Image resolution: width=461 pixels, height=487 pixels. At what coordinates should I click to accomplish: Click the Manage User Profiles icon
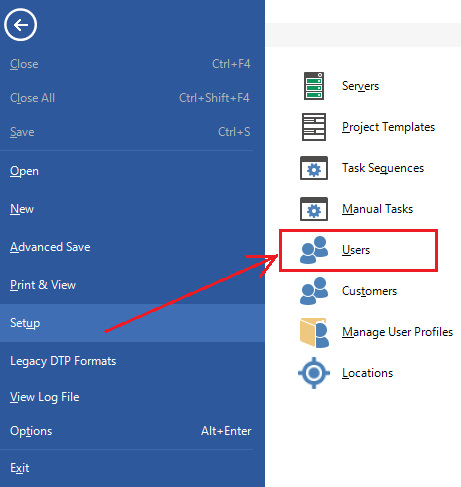click(x=314, y=332)
